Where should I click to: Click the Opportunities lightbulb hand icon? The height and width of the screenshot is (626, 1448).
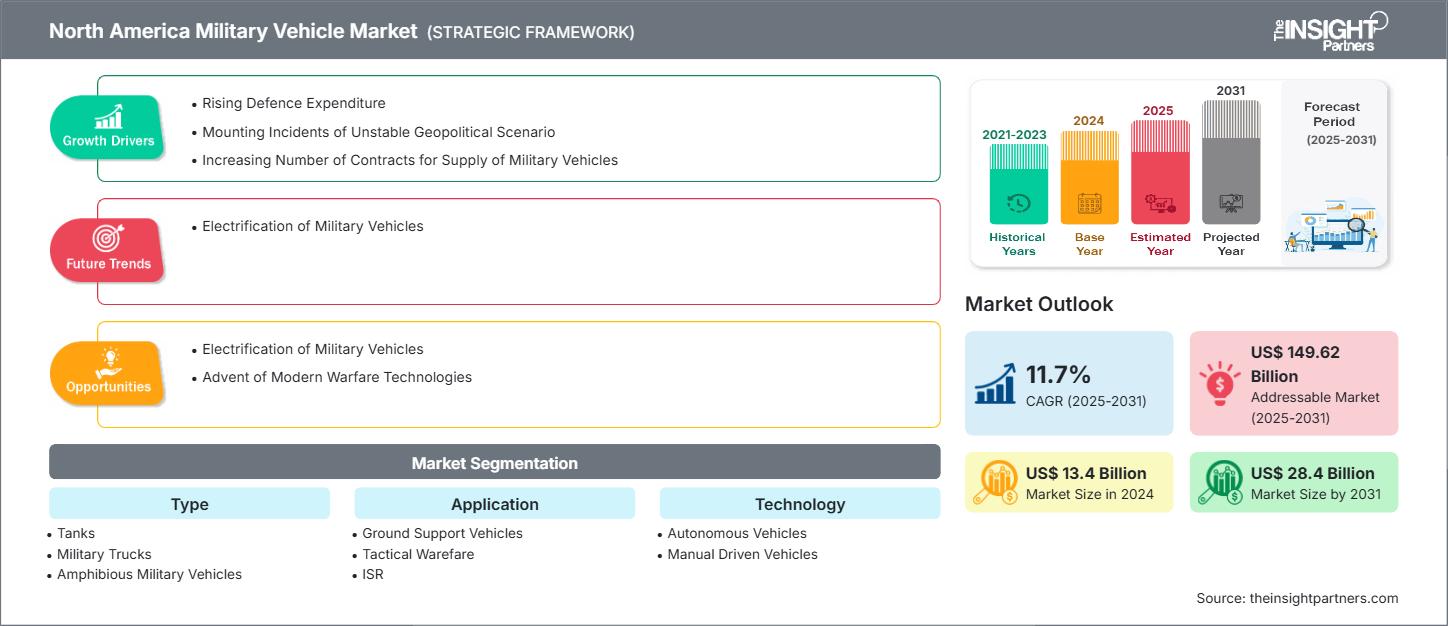(108, 361)
